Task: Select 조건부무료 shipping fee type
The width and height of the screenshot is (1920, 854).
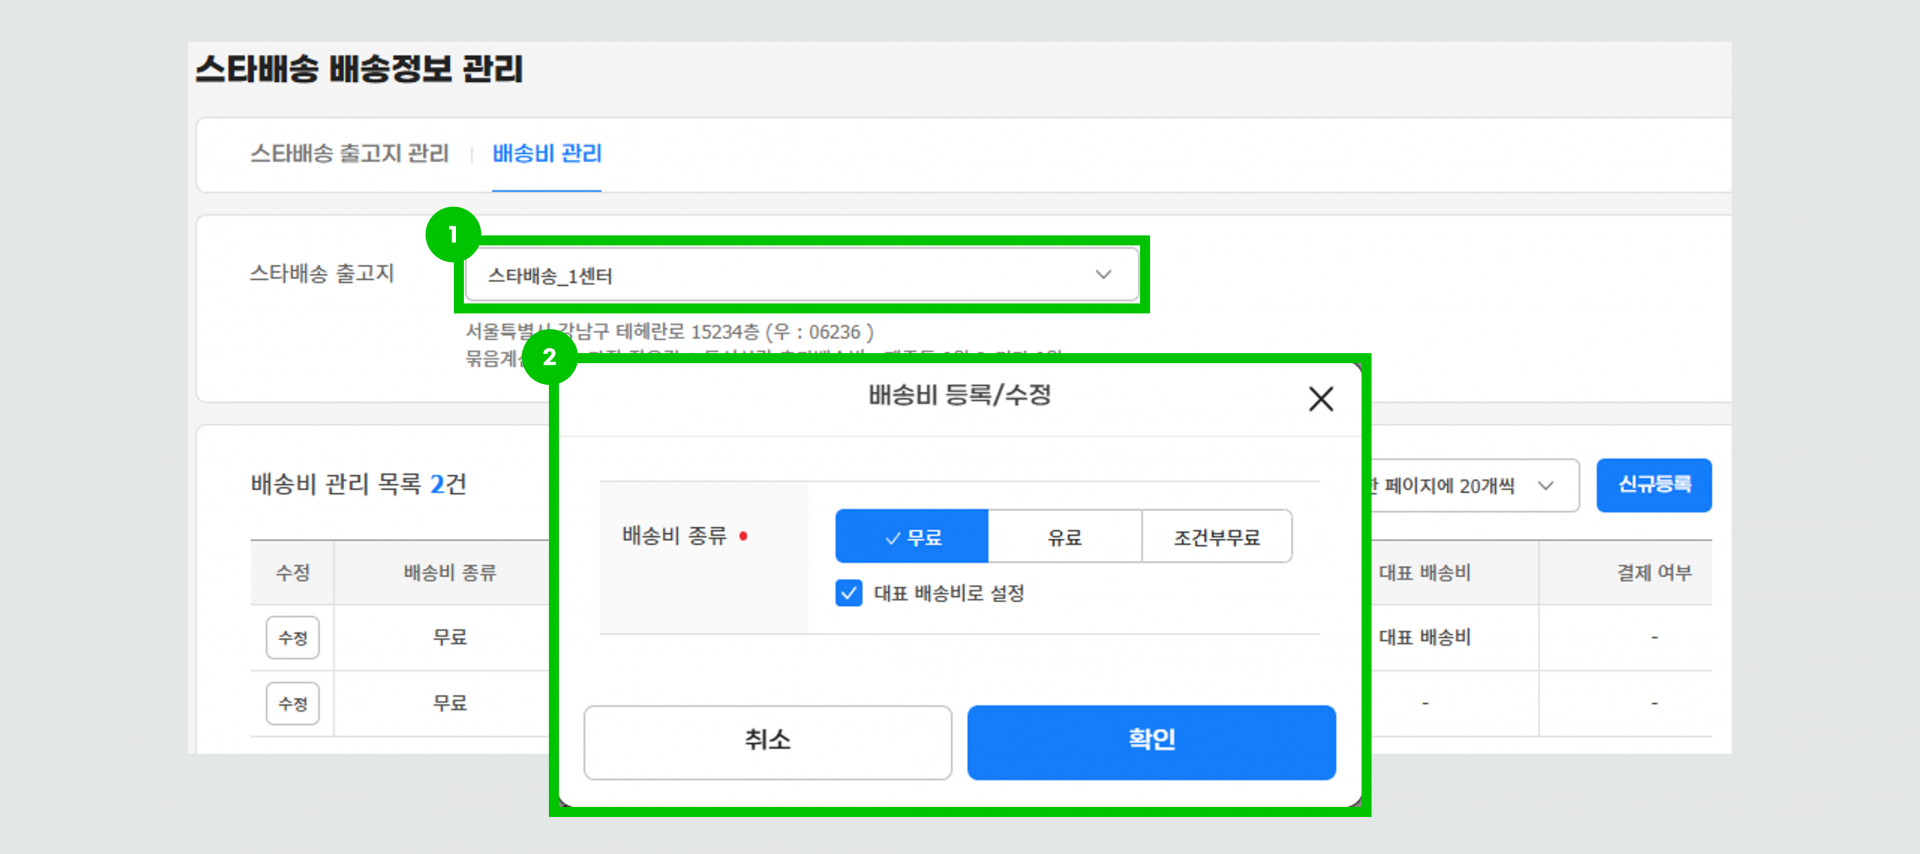Action: coord(1217,537)
